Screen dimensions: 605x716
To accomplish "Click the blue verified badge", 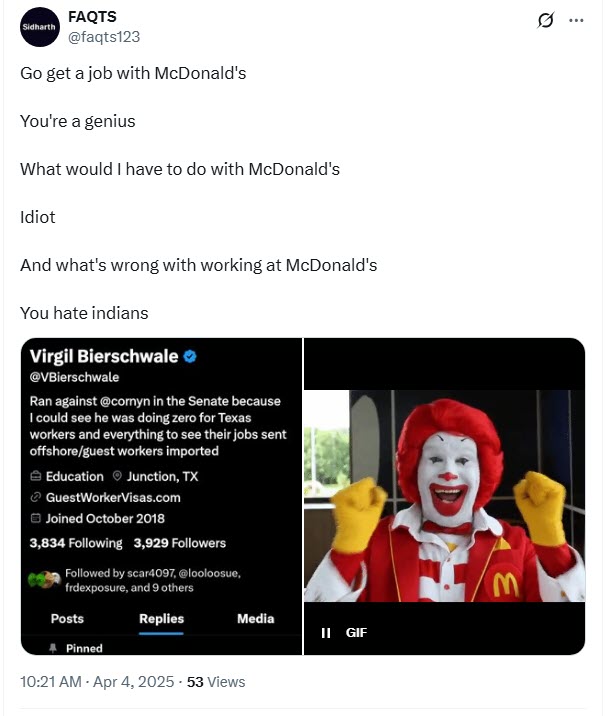I will click(190, 357).
